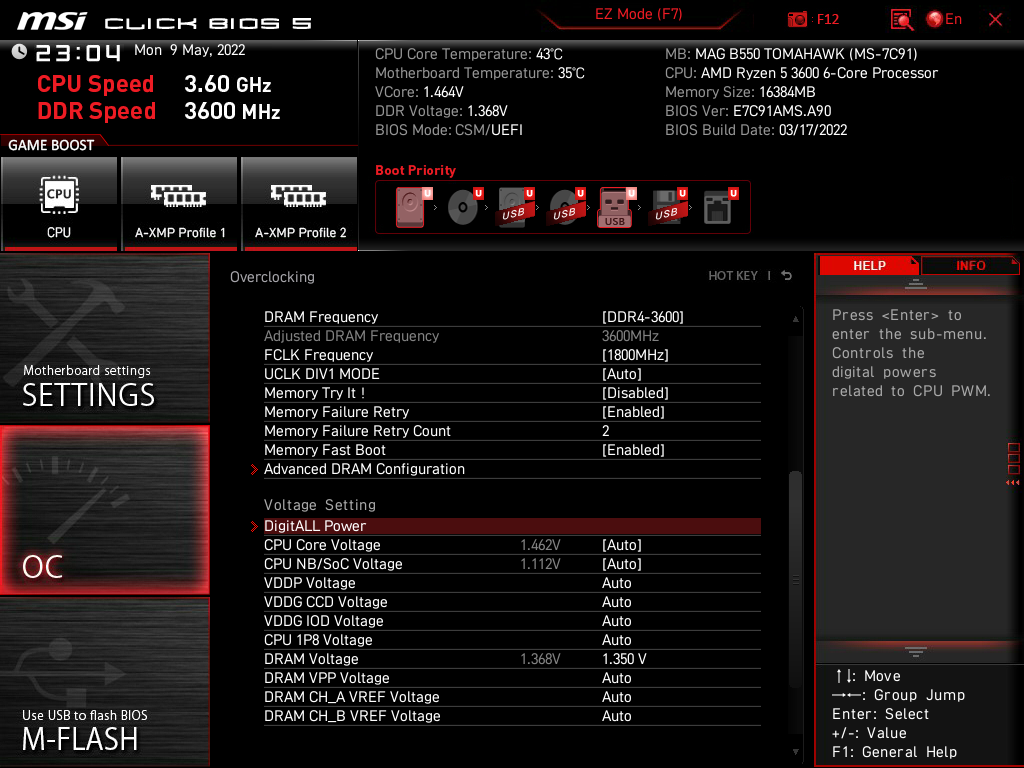
Task: Open the OC overclocking section
Action: [104, 511]
